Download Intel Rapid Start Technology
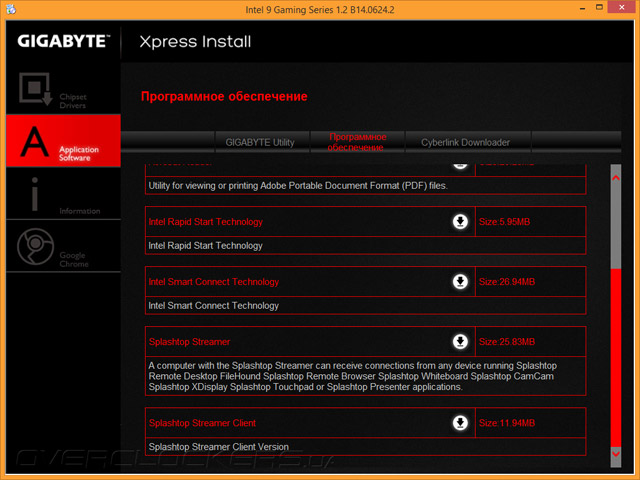This screenshot has width=640, height=480. click(460, 222)
